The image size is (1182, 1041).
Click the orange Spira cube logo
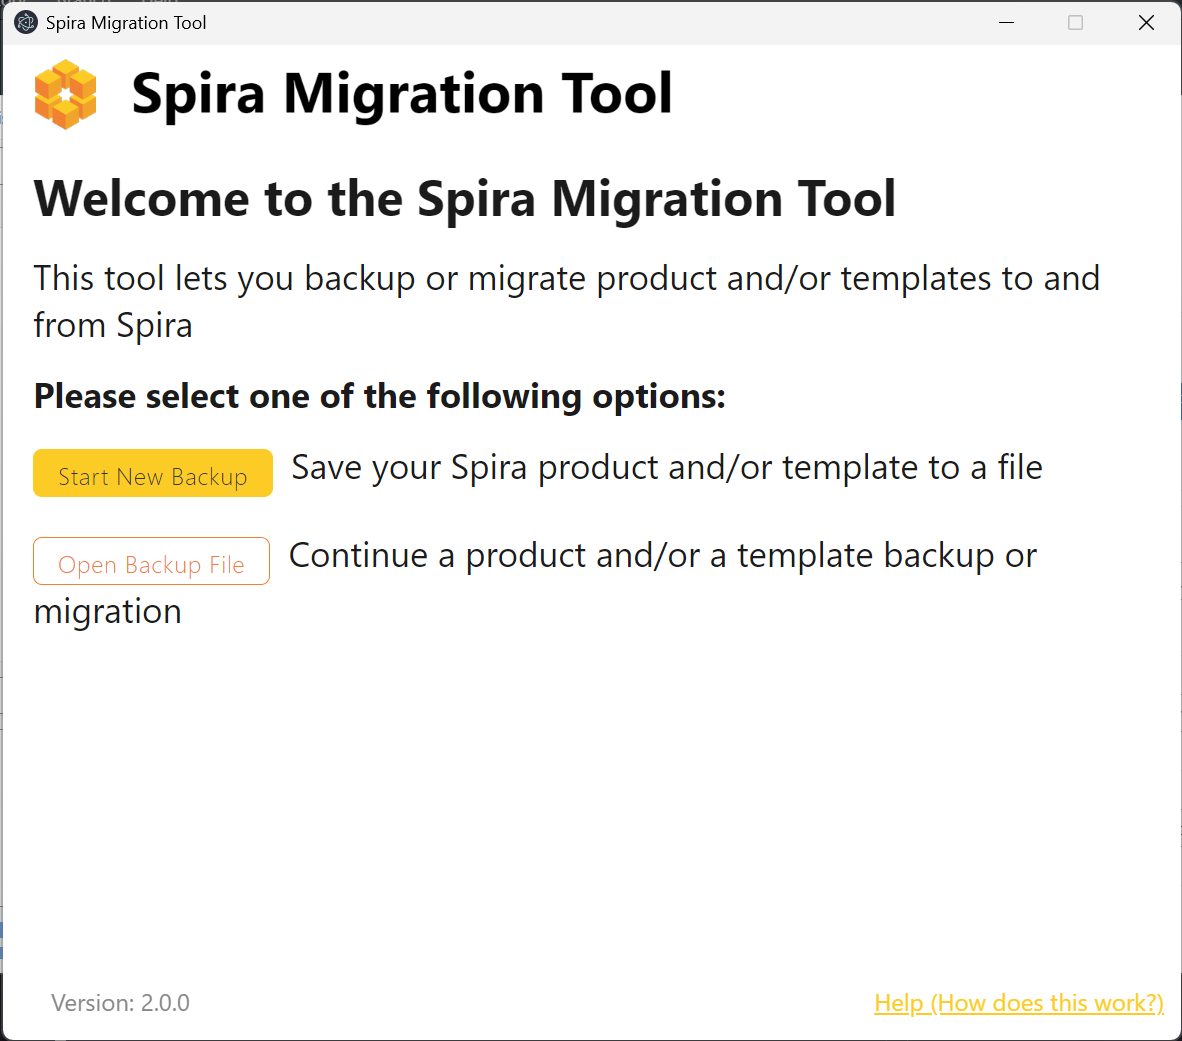click(66, 94)
